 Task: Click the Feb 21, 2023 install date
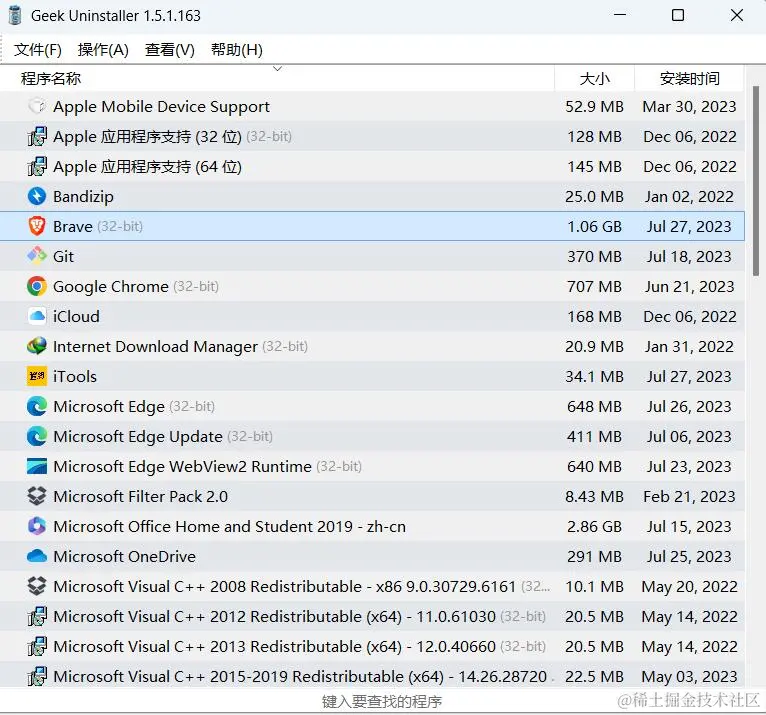(689, 496)
